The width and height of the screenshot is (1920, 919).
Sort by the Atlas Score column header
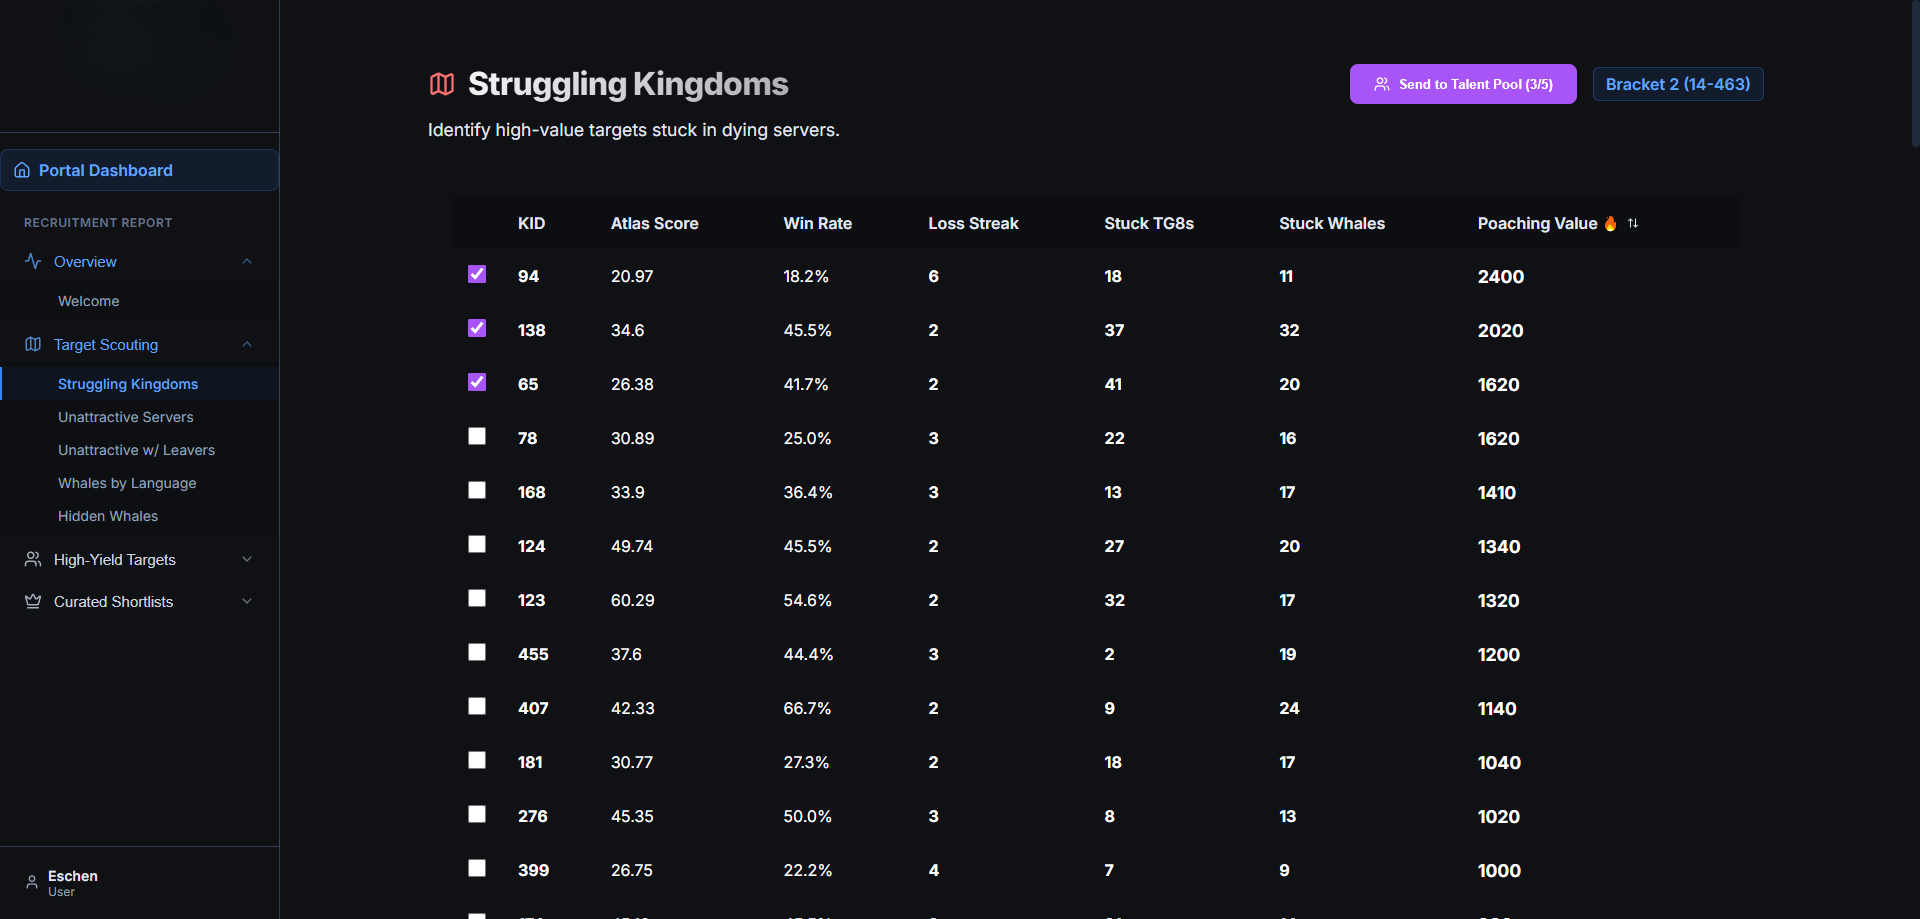click(655, 223)
